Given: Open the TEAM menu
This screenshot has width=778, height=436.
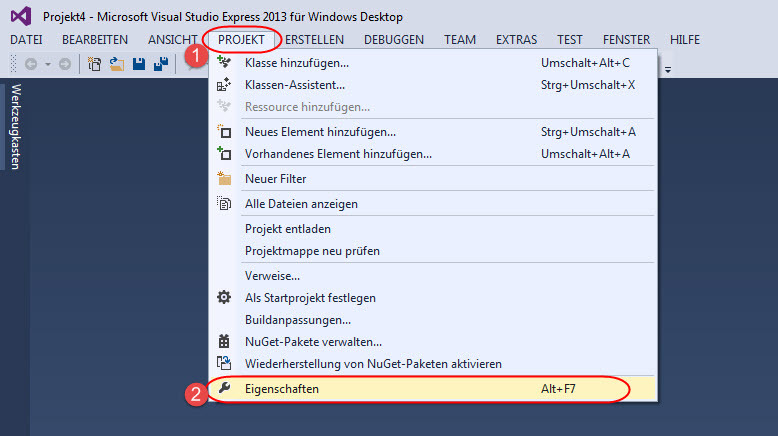Looking at the screenshot, I should point(460,40).
